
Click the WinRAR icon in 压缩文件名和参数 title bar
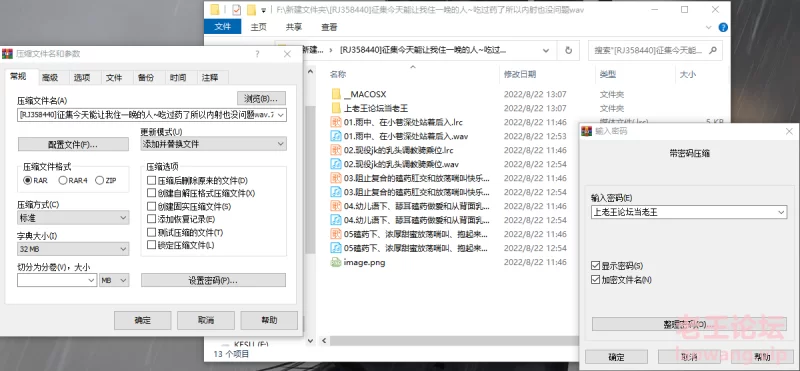(7, 54)
